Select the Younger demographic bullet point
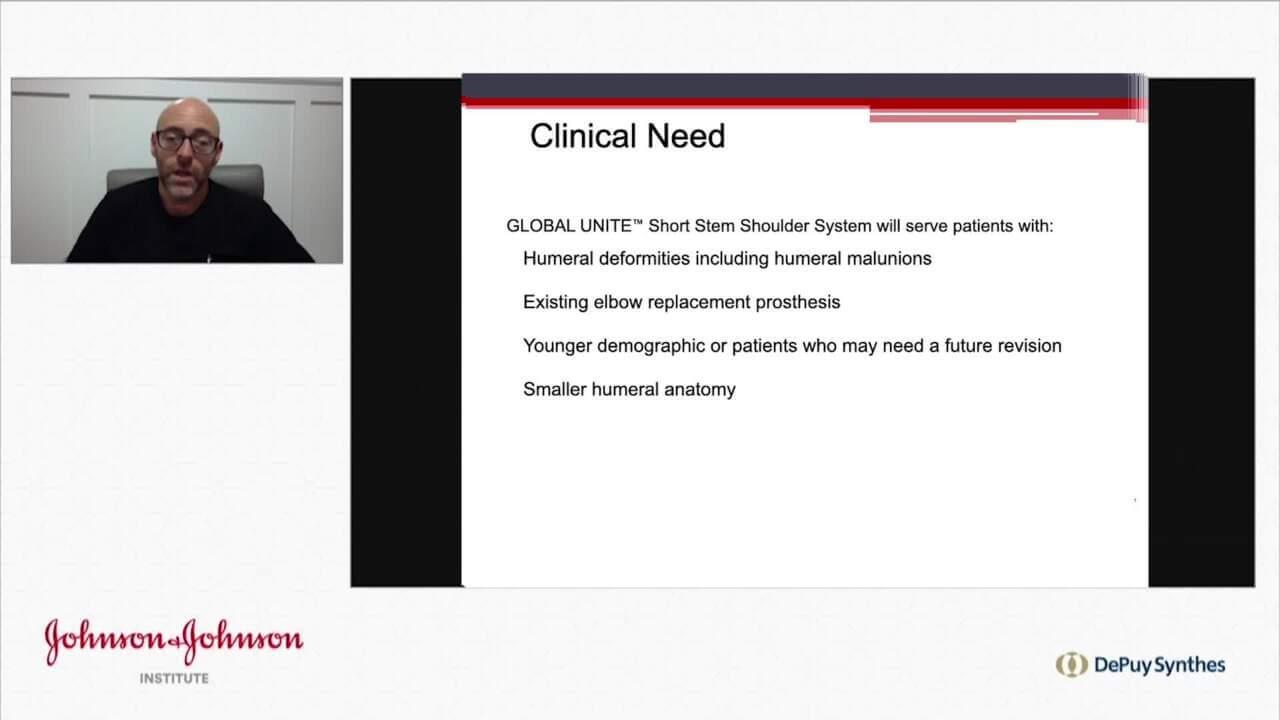 click(x=791, y=345)
